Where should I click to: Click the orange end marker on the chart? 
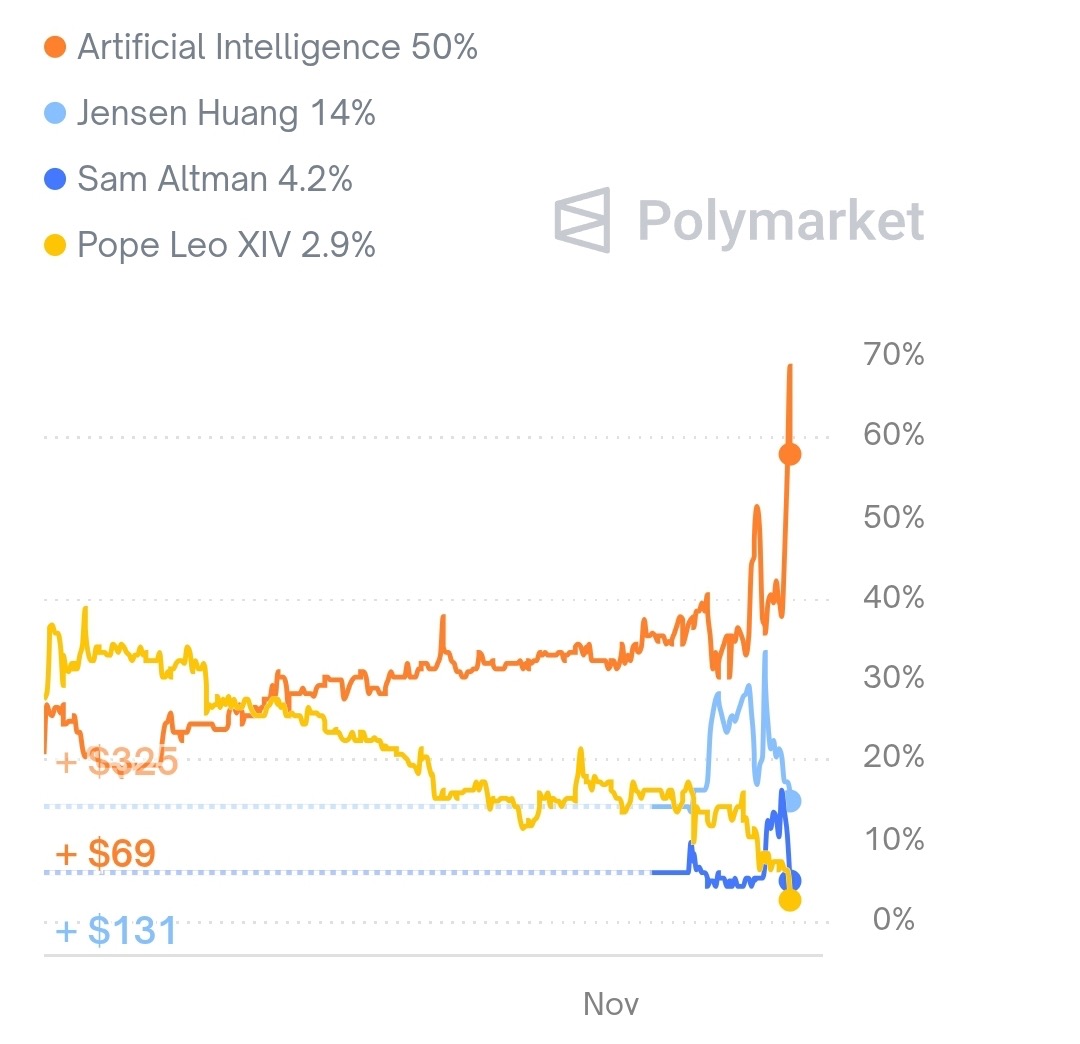click(x=790, y=455)
